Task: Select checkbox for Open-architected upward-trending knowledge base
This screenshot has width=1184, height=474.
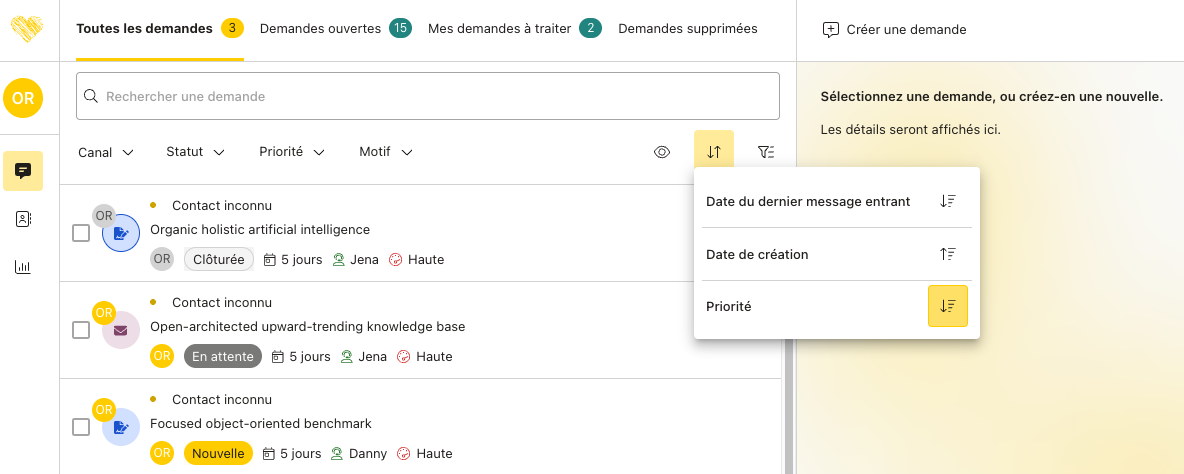Action: (81, 330)
